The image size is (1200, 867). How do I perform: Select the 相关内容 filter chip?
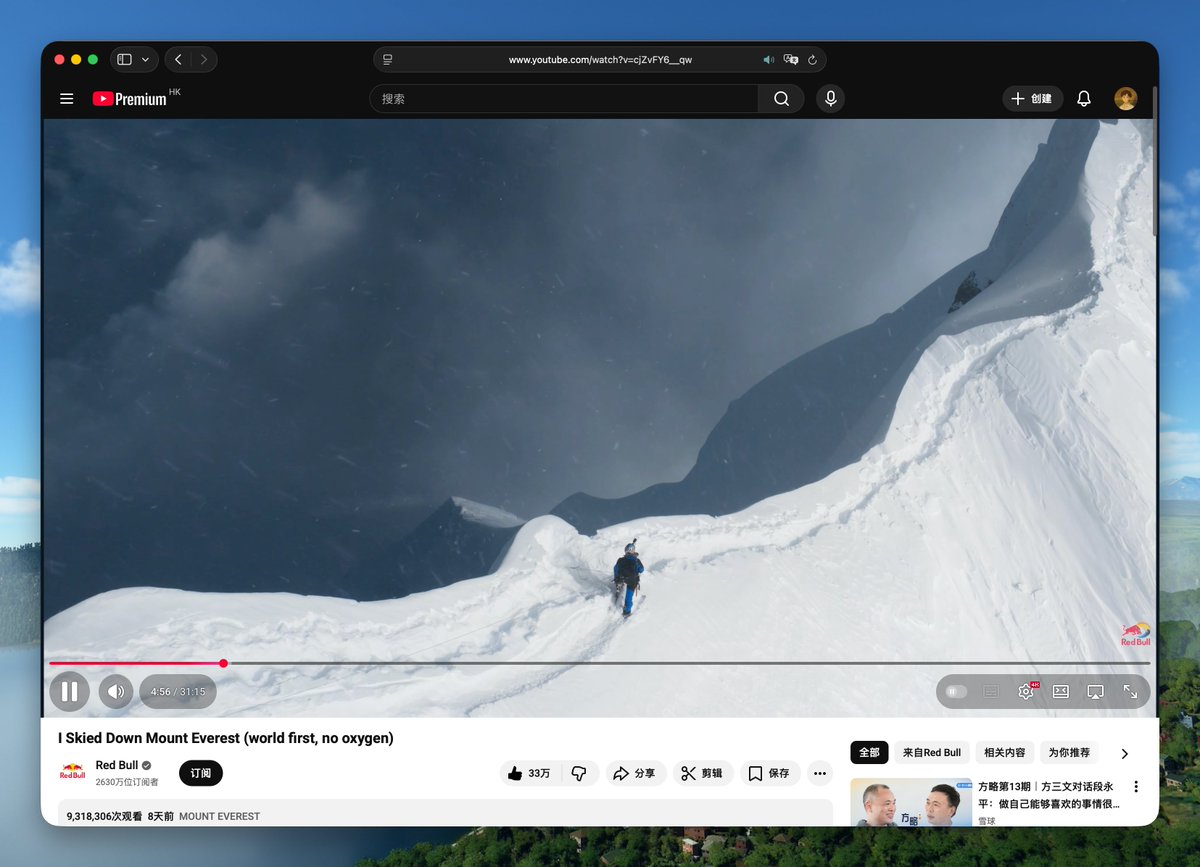pyautogui.click(x=1004, y=752)
